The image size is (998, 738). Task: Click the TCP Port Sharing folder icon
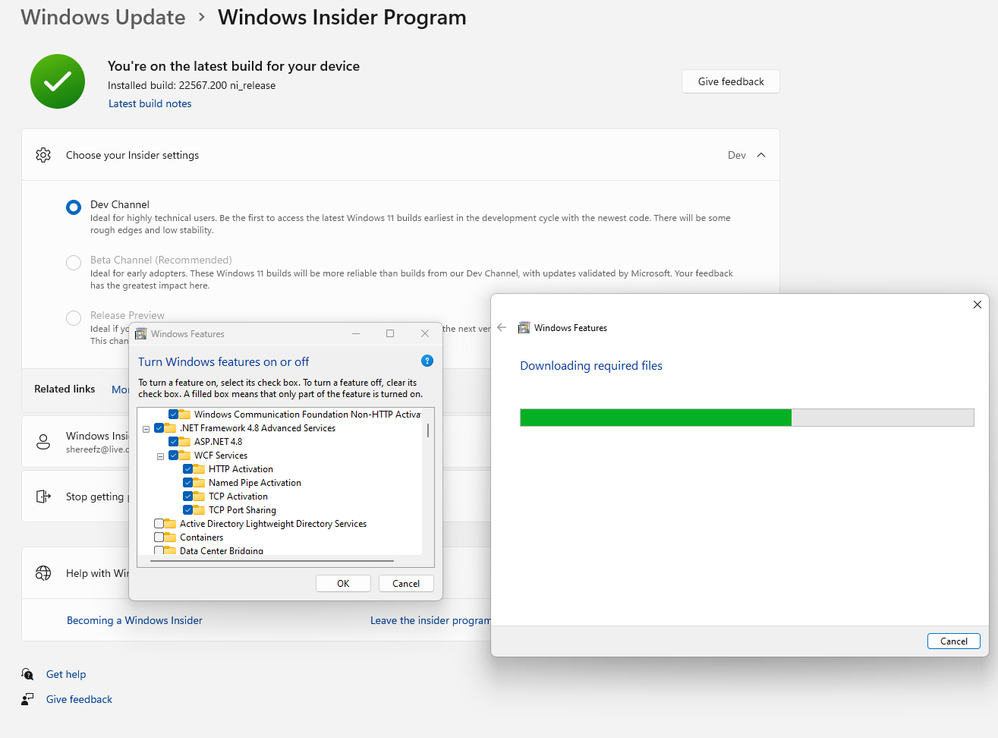[199, 510]
